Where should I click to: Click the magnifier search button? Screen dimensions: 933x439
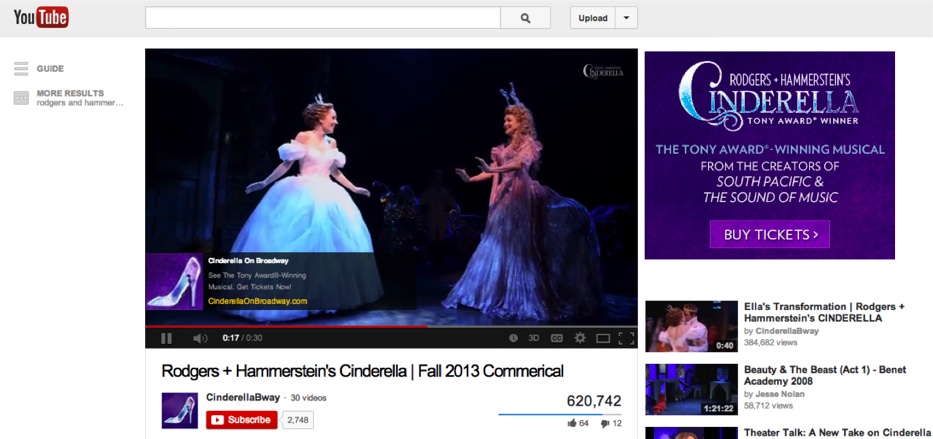pyautogui.click(x=525, y=18)
